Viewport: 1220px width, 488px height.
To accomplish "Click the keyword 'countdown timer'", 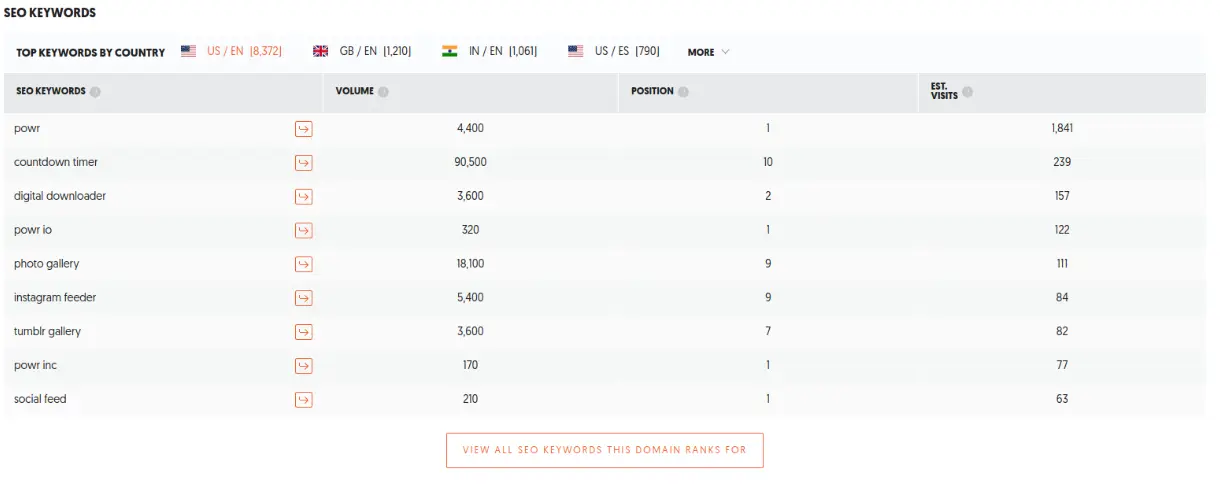I will click(56, 162).
